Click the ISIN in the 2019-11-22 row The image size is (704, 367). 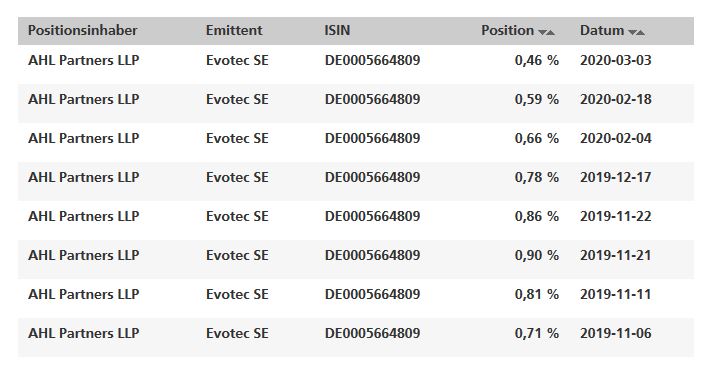372,217
